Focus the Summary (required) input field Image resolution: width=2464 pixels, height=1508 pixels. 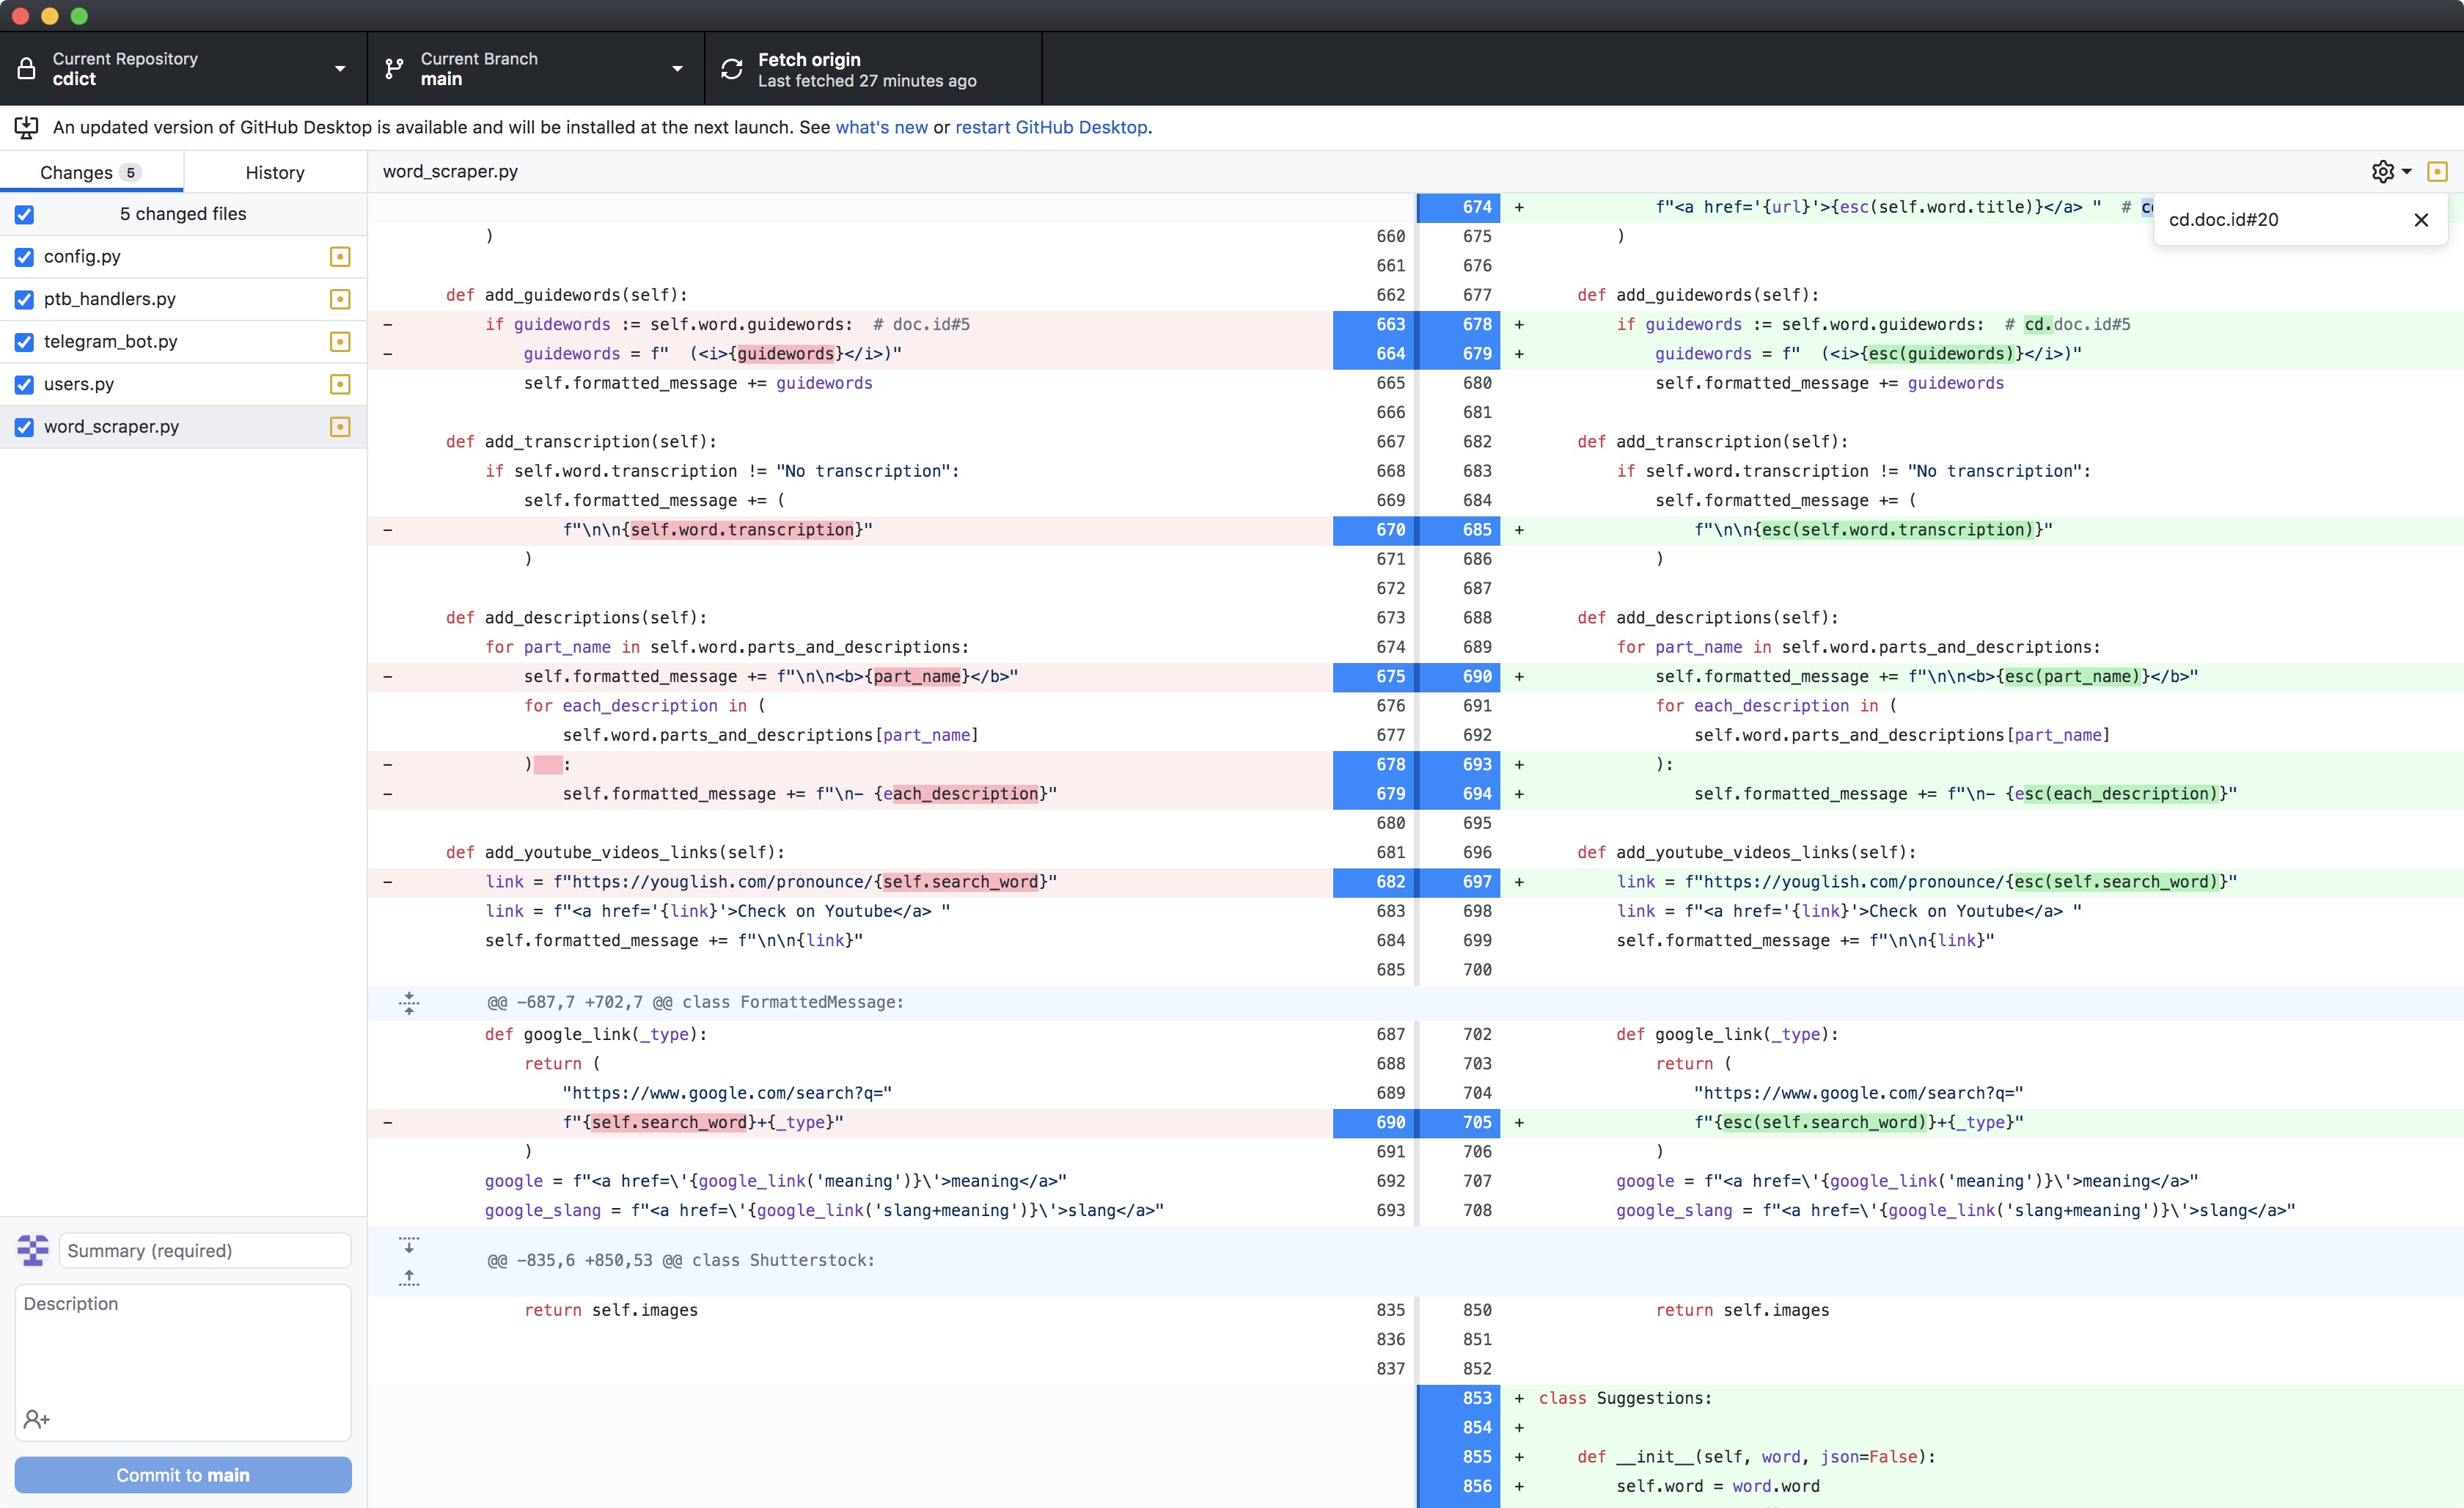pyautogui.click(x=205, y=1250)
